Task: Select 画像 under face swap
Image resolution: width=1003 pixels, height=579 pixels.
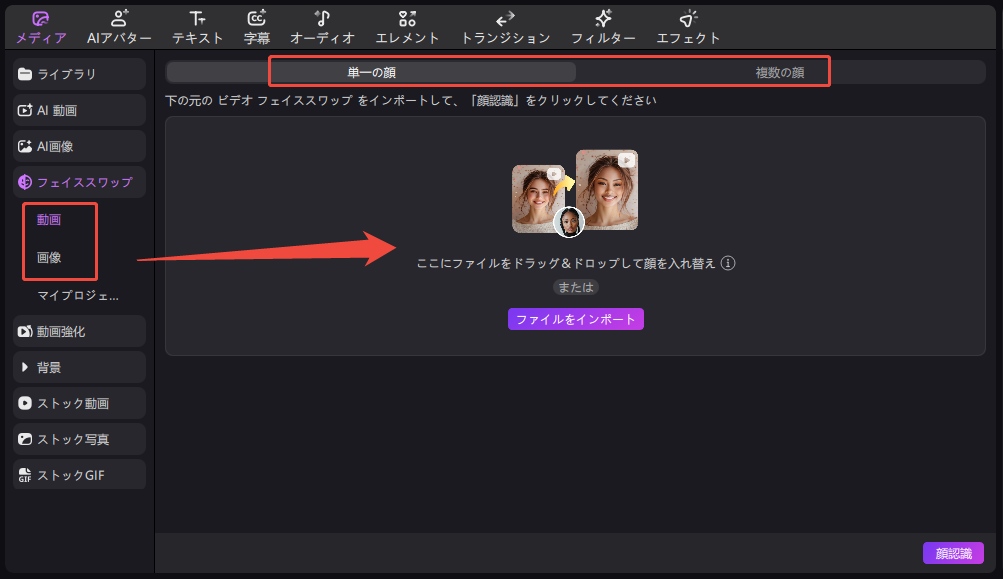Action: 49,257
